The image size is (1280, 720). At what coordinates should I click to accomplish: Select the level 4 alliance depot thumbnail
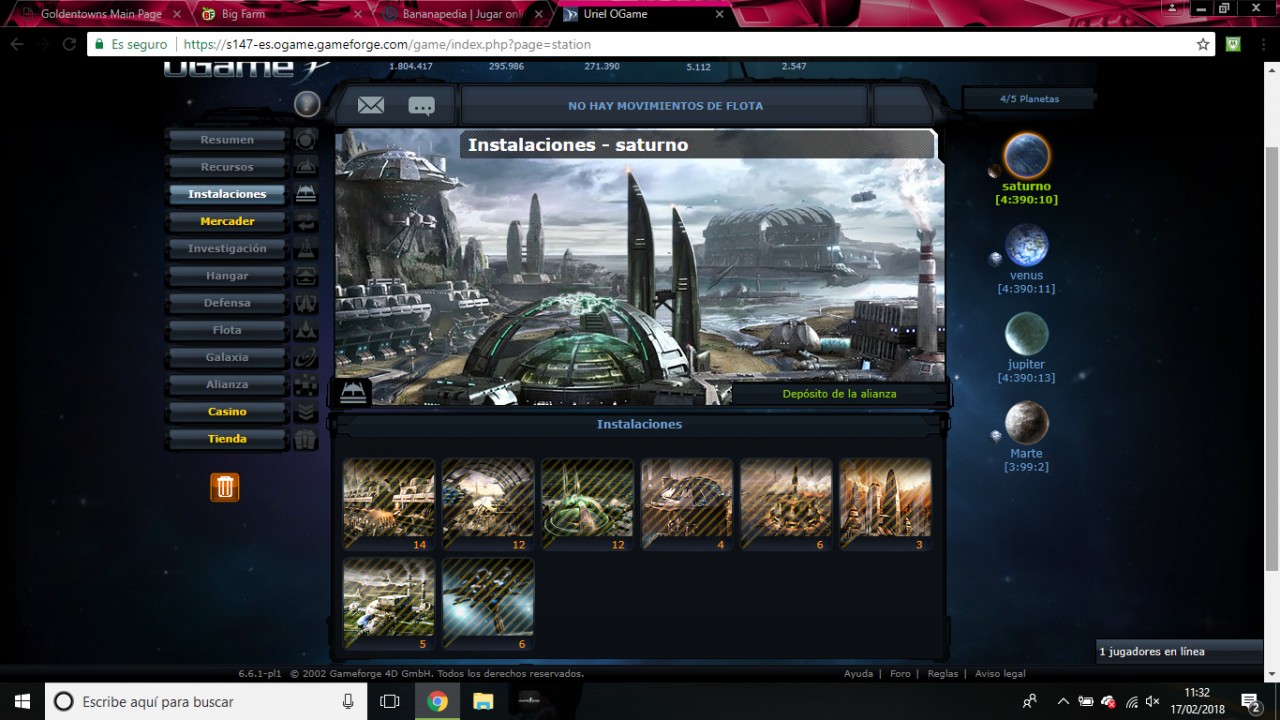(x=687, y=504)
